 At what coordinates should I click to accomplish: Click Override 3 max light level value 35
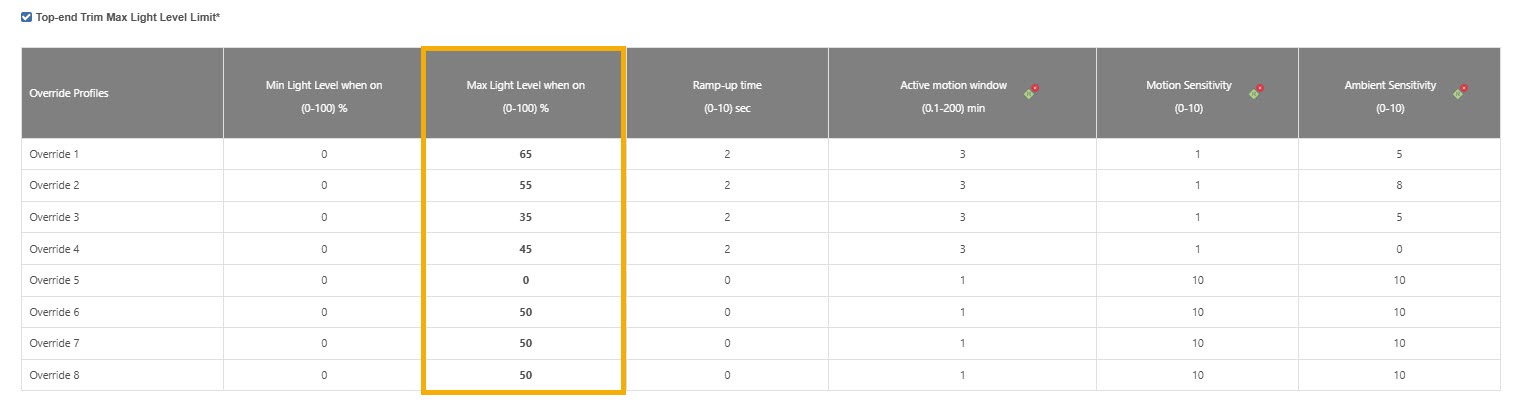[525, 217]
